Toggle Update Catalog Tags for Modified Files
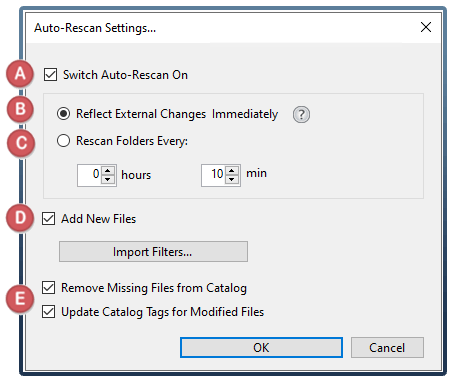452x381 pixels. [49, 312]
